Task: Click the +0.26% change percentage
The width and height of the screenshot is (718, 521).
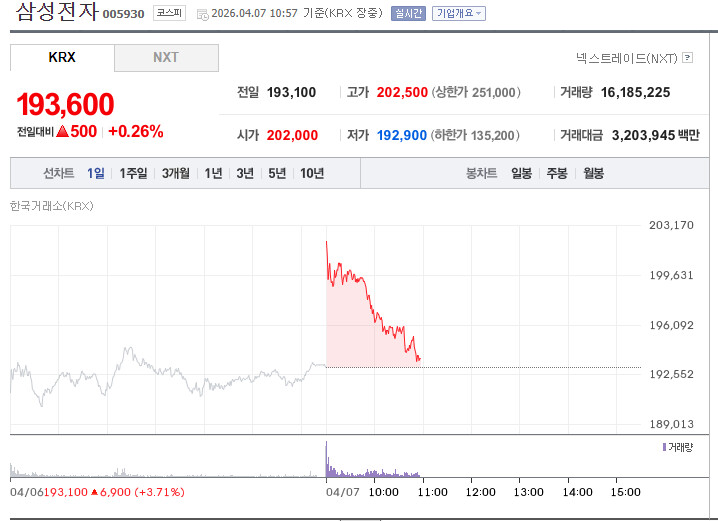Action: (x=136, y=131)
